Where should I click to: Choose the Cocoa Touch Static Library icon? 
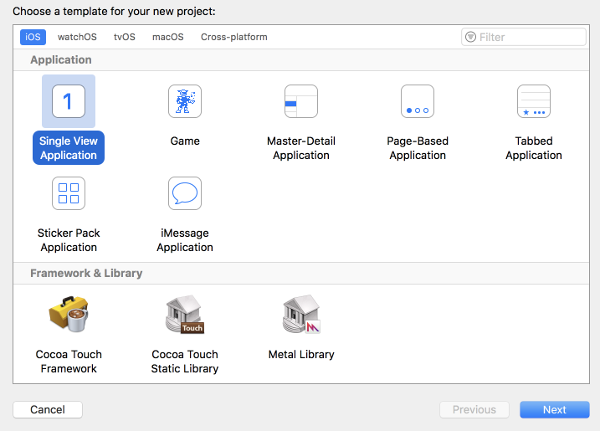coord(185,314)
